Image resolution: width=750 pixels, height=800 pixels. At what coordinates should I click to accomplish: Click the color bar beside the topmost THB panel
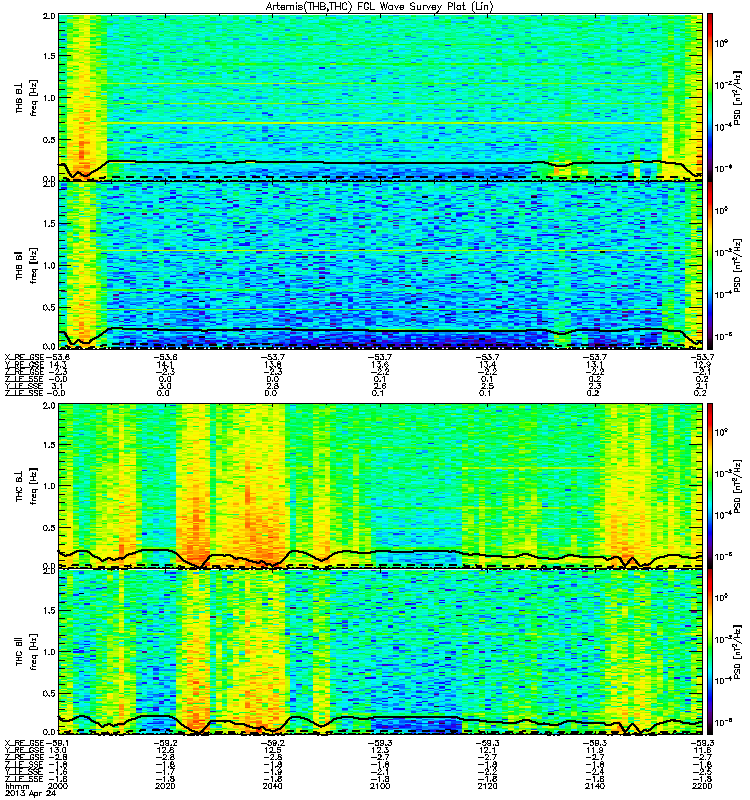(x=709, y=97)
